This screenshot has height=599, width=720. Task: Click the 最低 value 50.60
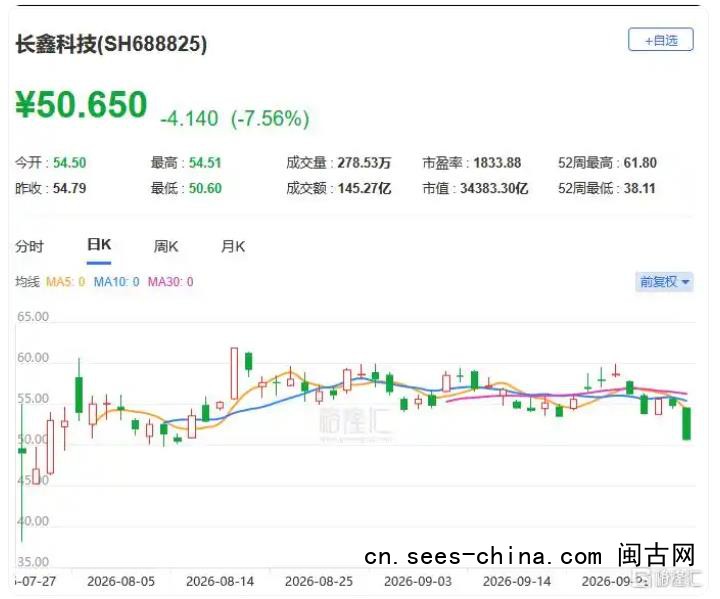(205, 188)
